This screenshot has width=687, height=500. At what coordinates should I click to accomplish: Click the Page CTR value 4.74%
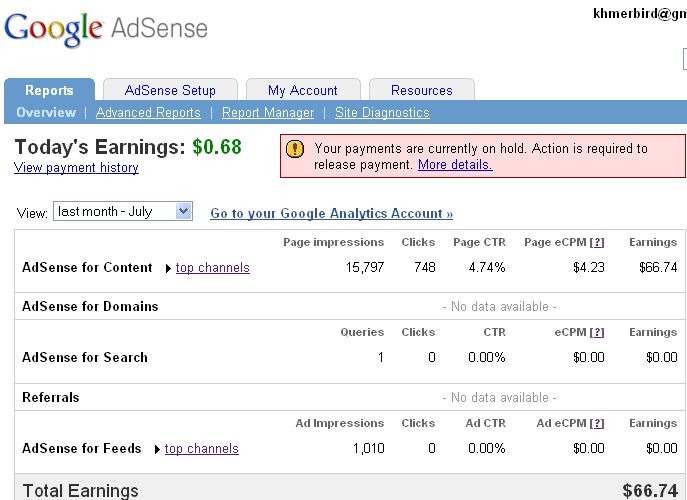pyautogui.click(x=487, y=267)
